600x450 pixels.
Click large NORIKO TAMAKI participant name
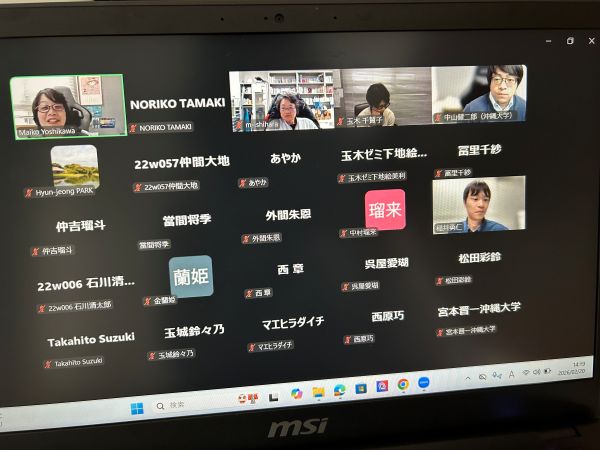click(178, 104)
